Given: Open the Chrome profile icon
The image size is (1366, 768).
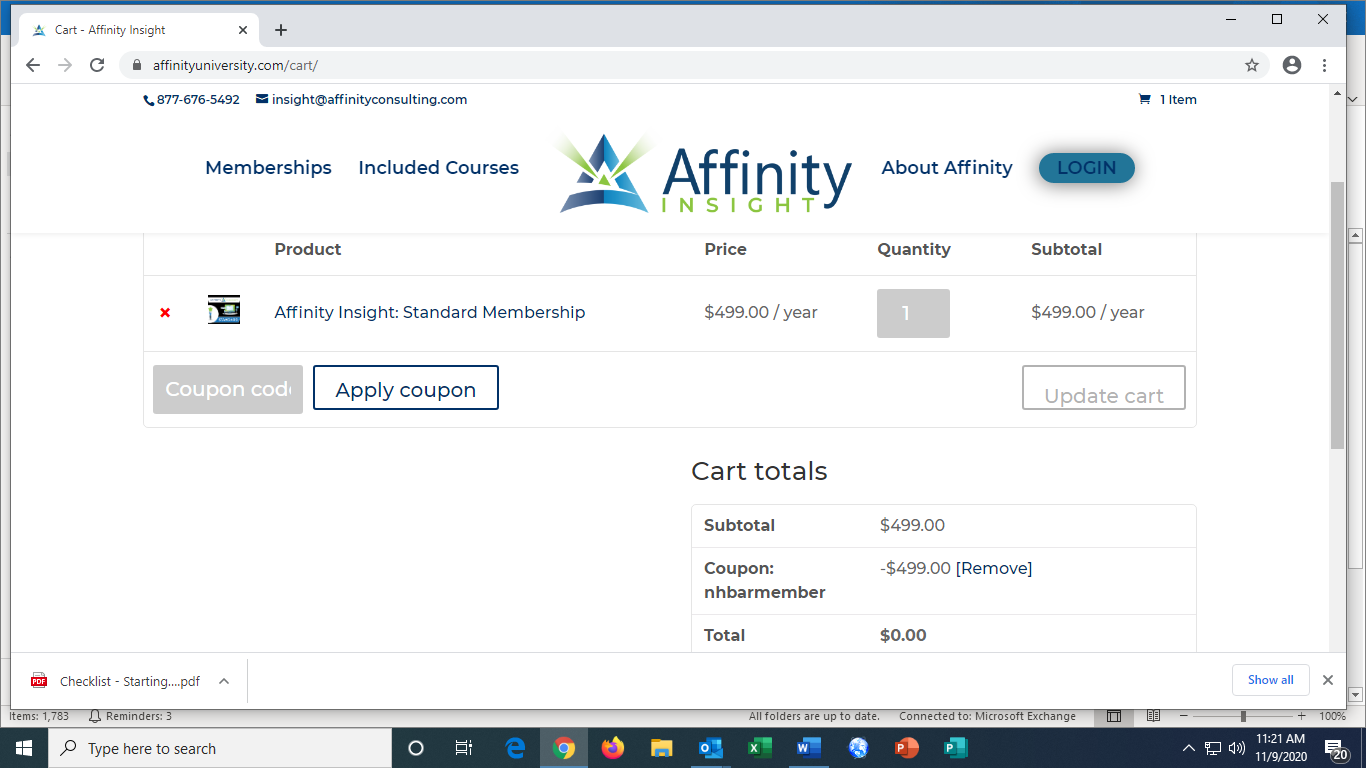Looking at the screenshot, I should (1292, 65).
